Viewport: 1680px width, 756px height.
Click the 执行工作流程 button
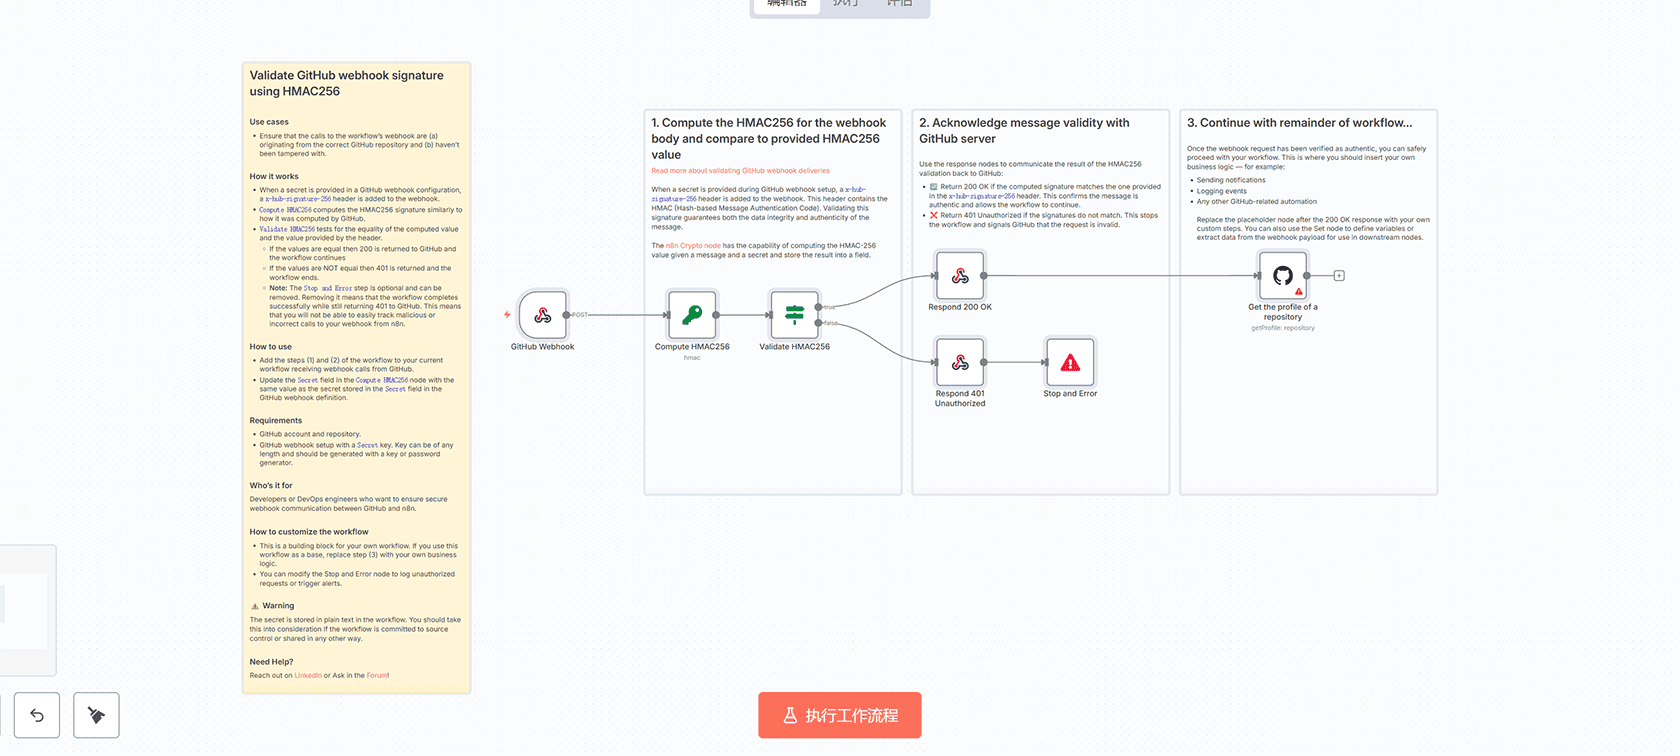pos(839,715)
